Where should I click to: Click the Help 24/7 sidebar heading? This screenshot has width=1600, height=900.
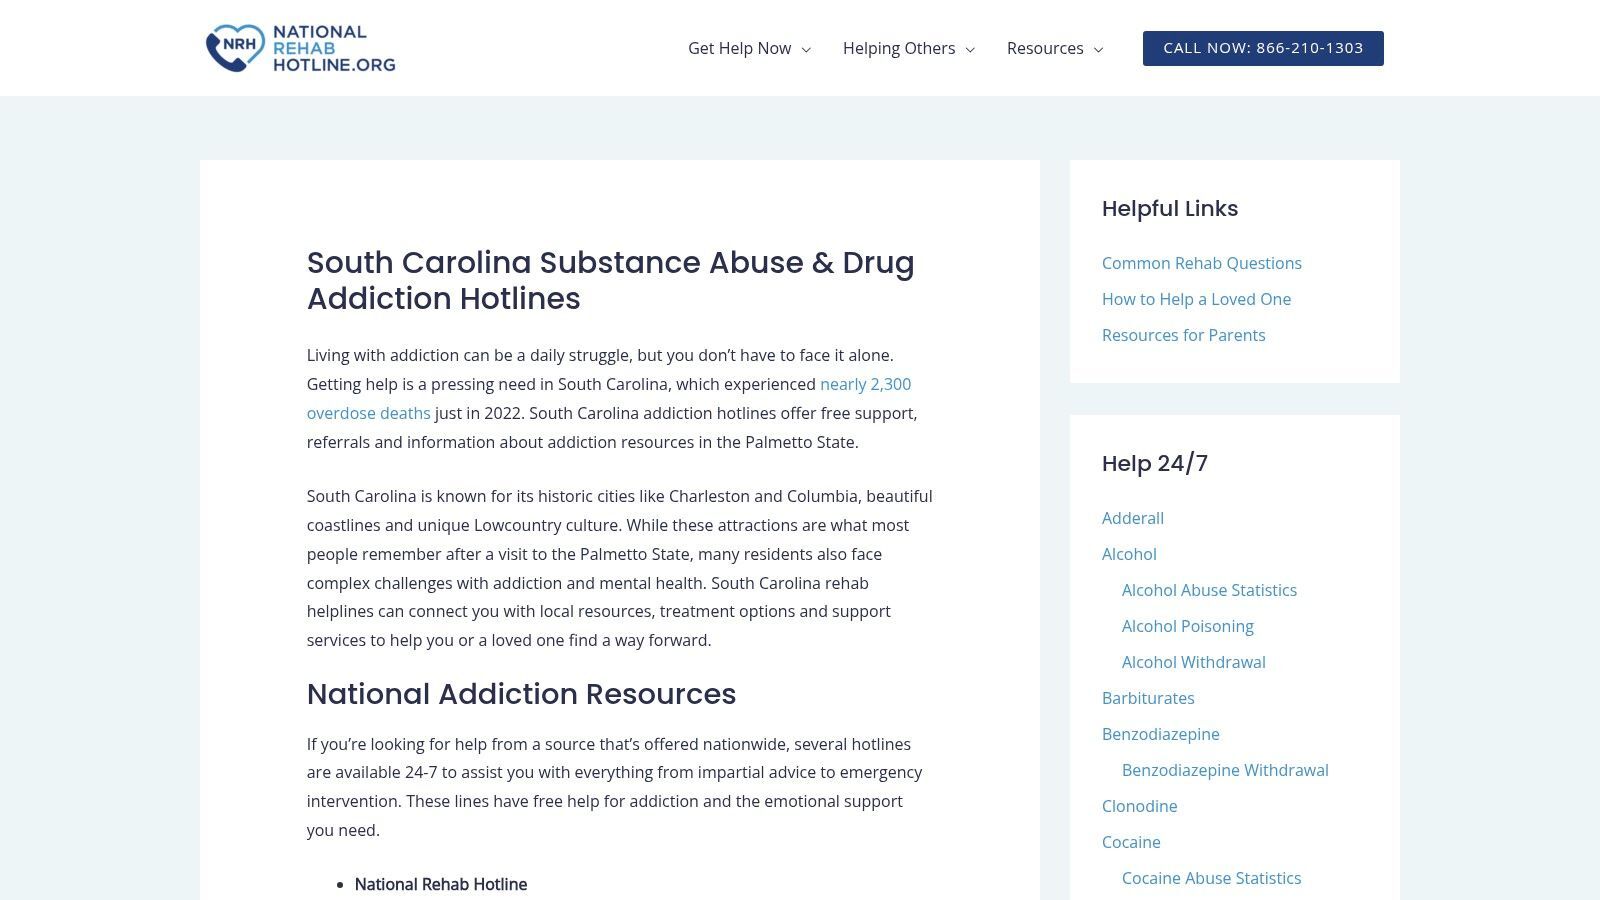coord(1155,463)
